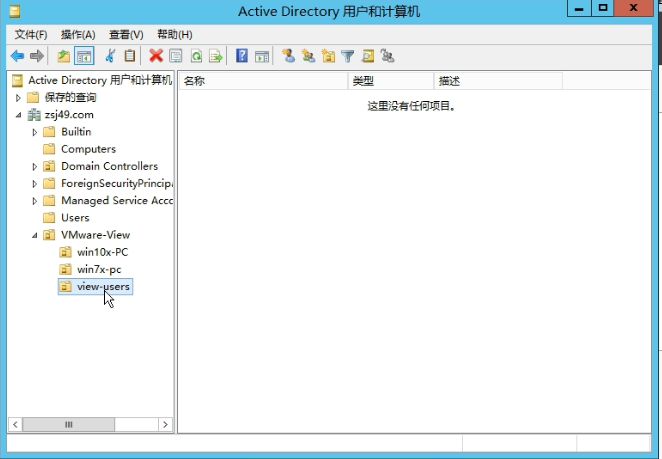Collapse the VMware-View OU
Image resolution: width=662 pixels, height=459 pixels.
coord(35,235)
